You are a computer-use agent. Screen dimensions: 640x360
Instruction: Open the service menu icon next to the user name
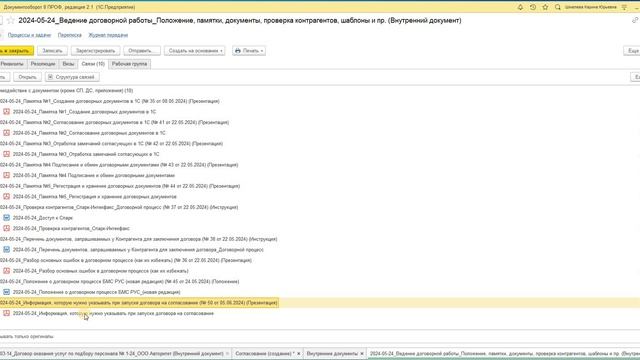624,7
